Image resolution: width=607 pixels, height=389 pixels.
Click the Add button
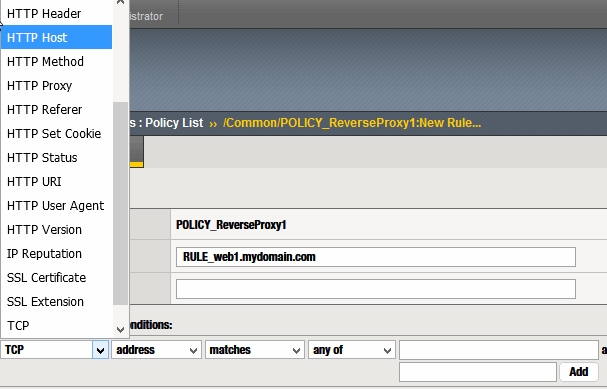(579, 372)
